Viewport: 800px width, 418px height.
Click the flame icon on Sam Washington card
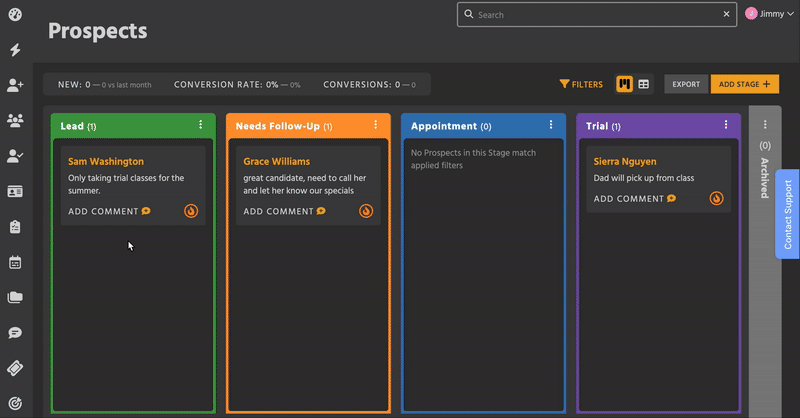click(x=191, y=211)
